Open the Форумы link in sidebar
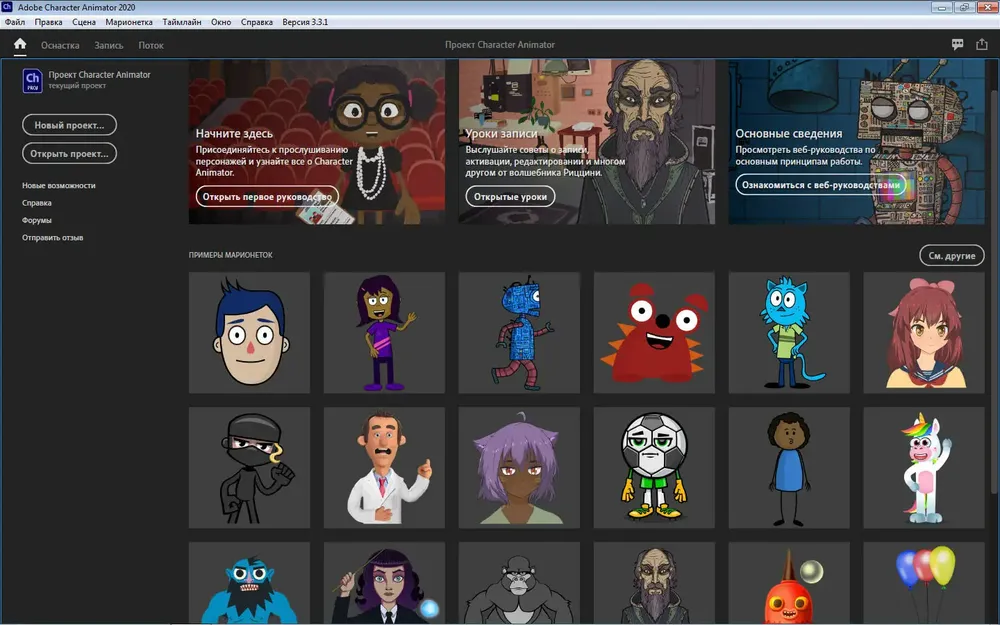Image resolution: width=1000 pixels, height=625 pixels. click(x=37, y=220)
